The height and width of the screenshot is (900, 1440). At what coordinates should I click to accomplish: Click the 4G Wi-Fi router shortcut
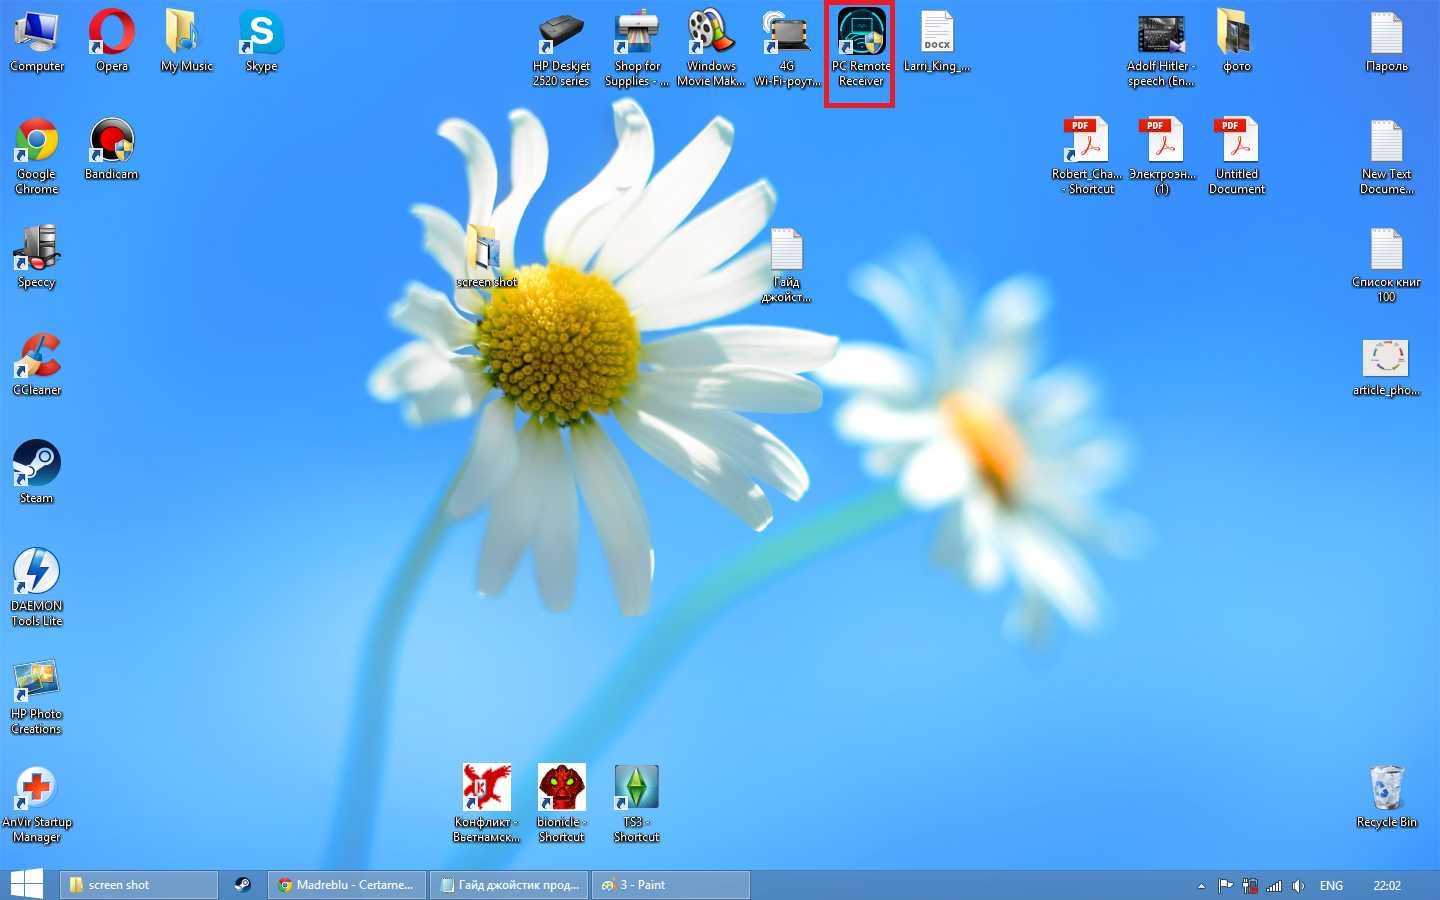787,49
